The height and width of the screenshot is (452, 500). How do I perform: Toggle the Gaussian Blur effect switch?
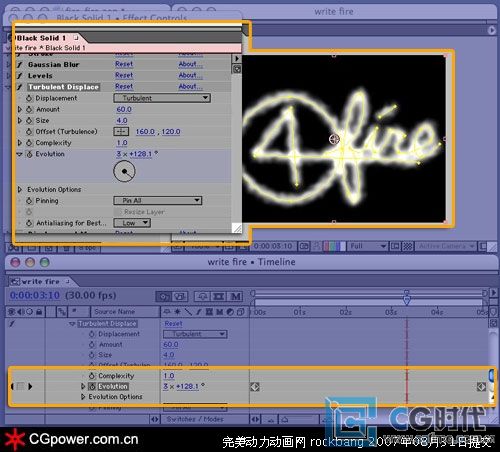click(20, 65)
